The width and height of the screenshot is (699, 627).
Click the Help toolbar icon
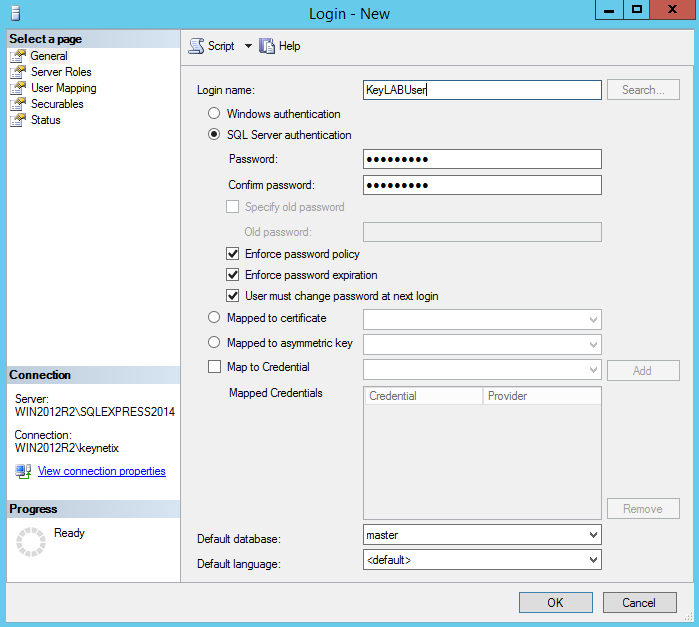267,46
